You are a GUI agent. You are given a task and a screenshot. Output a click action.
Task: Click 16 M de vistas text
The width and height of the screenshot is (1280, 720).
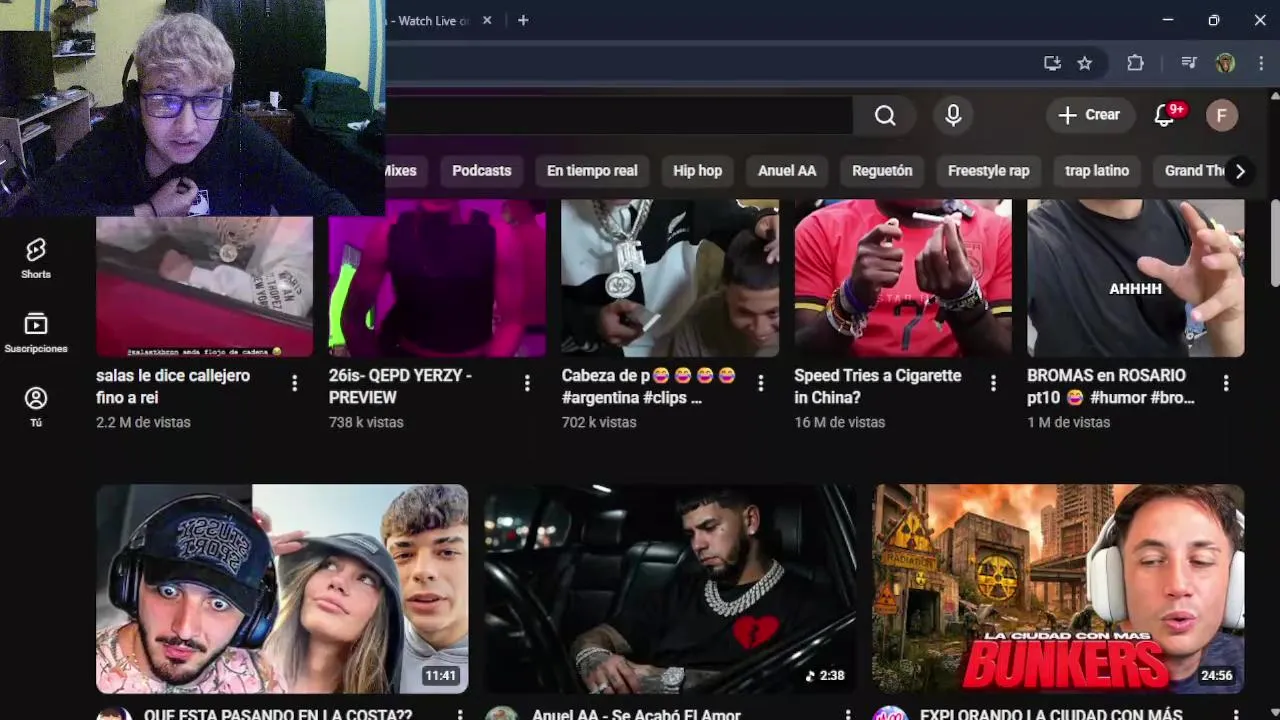(x=839, y=422)
